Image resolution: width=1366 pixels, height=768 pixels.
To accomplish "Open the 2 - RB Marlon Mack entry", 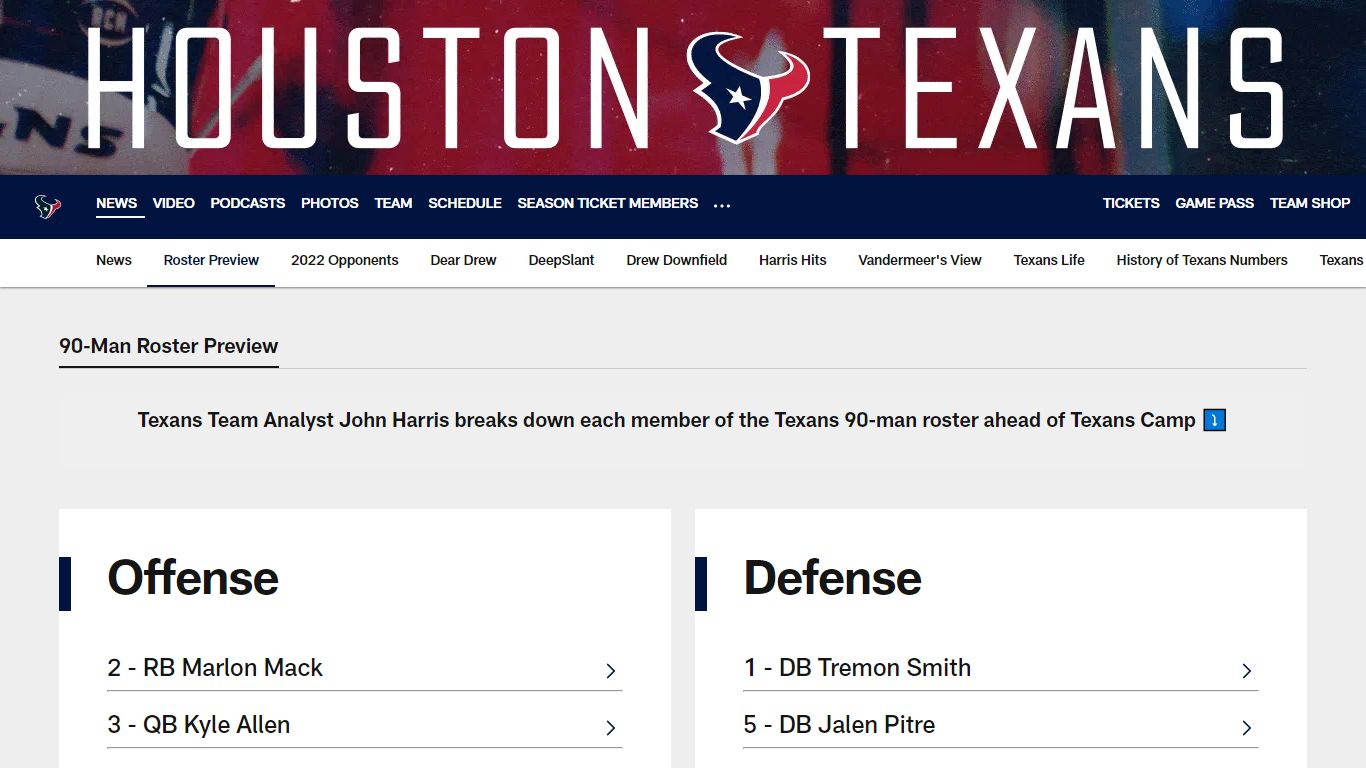I will click(x=365, y=668).
